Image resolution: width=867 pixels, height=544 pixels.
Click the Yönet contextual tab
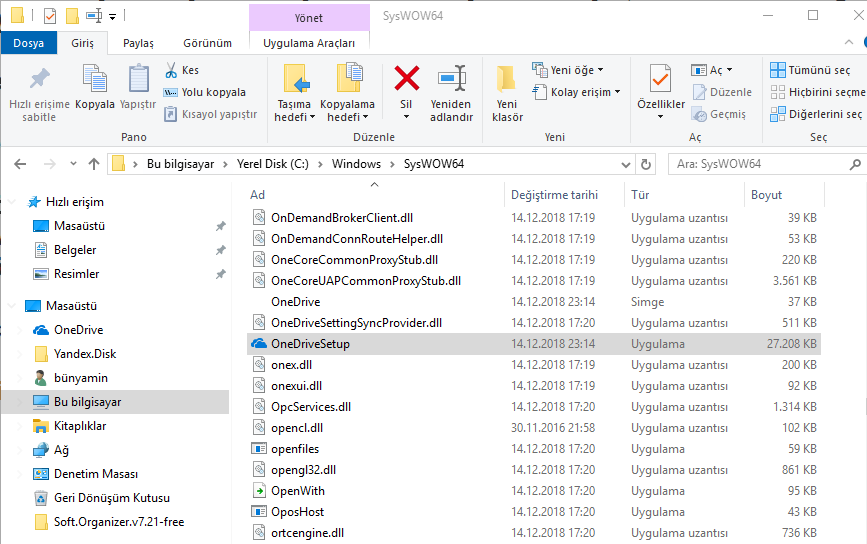tap(309, 18)
